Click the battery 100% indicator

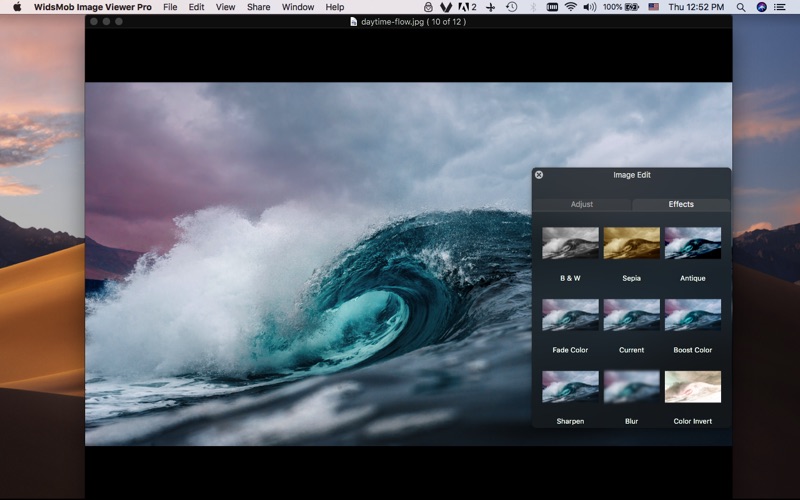coord(621,7)
